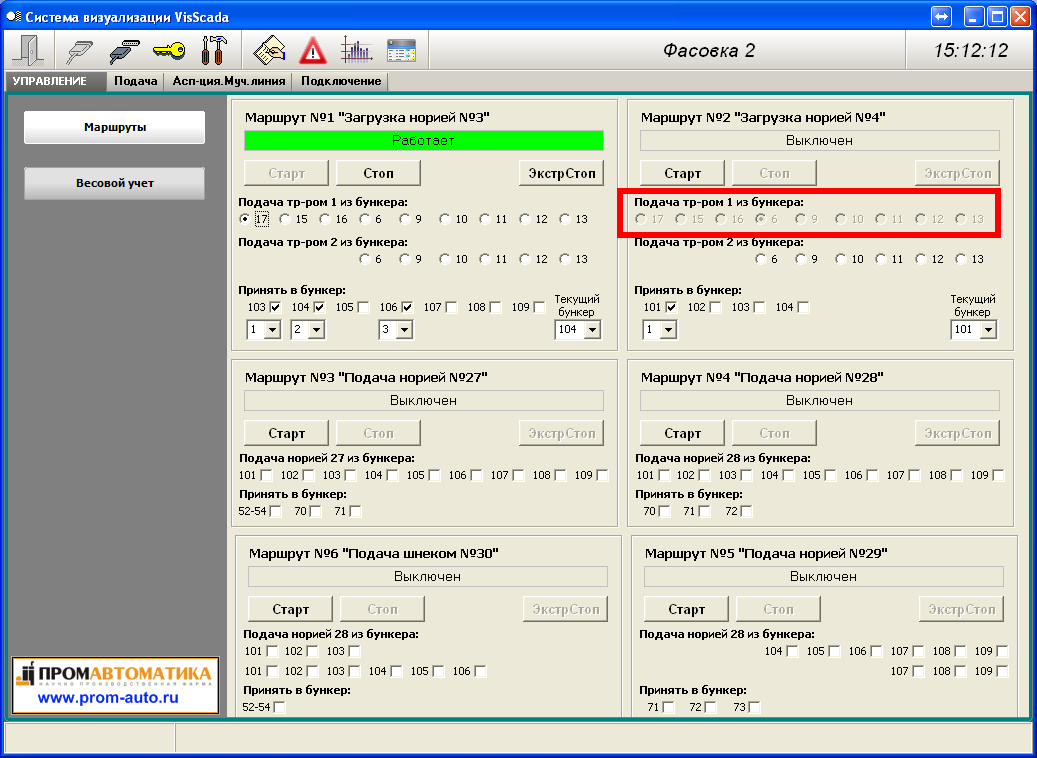Uncheck bunker 103 in Route №1 receive list
Viewport: 1037px width, 758px height.
click(x=275, y=307)
